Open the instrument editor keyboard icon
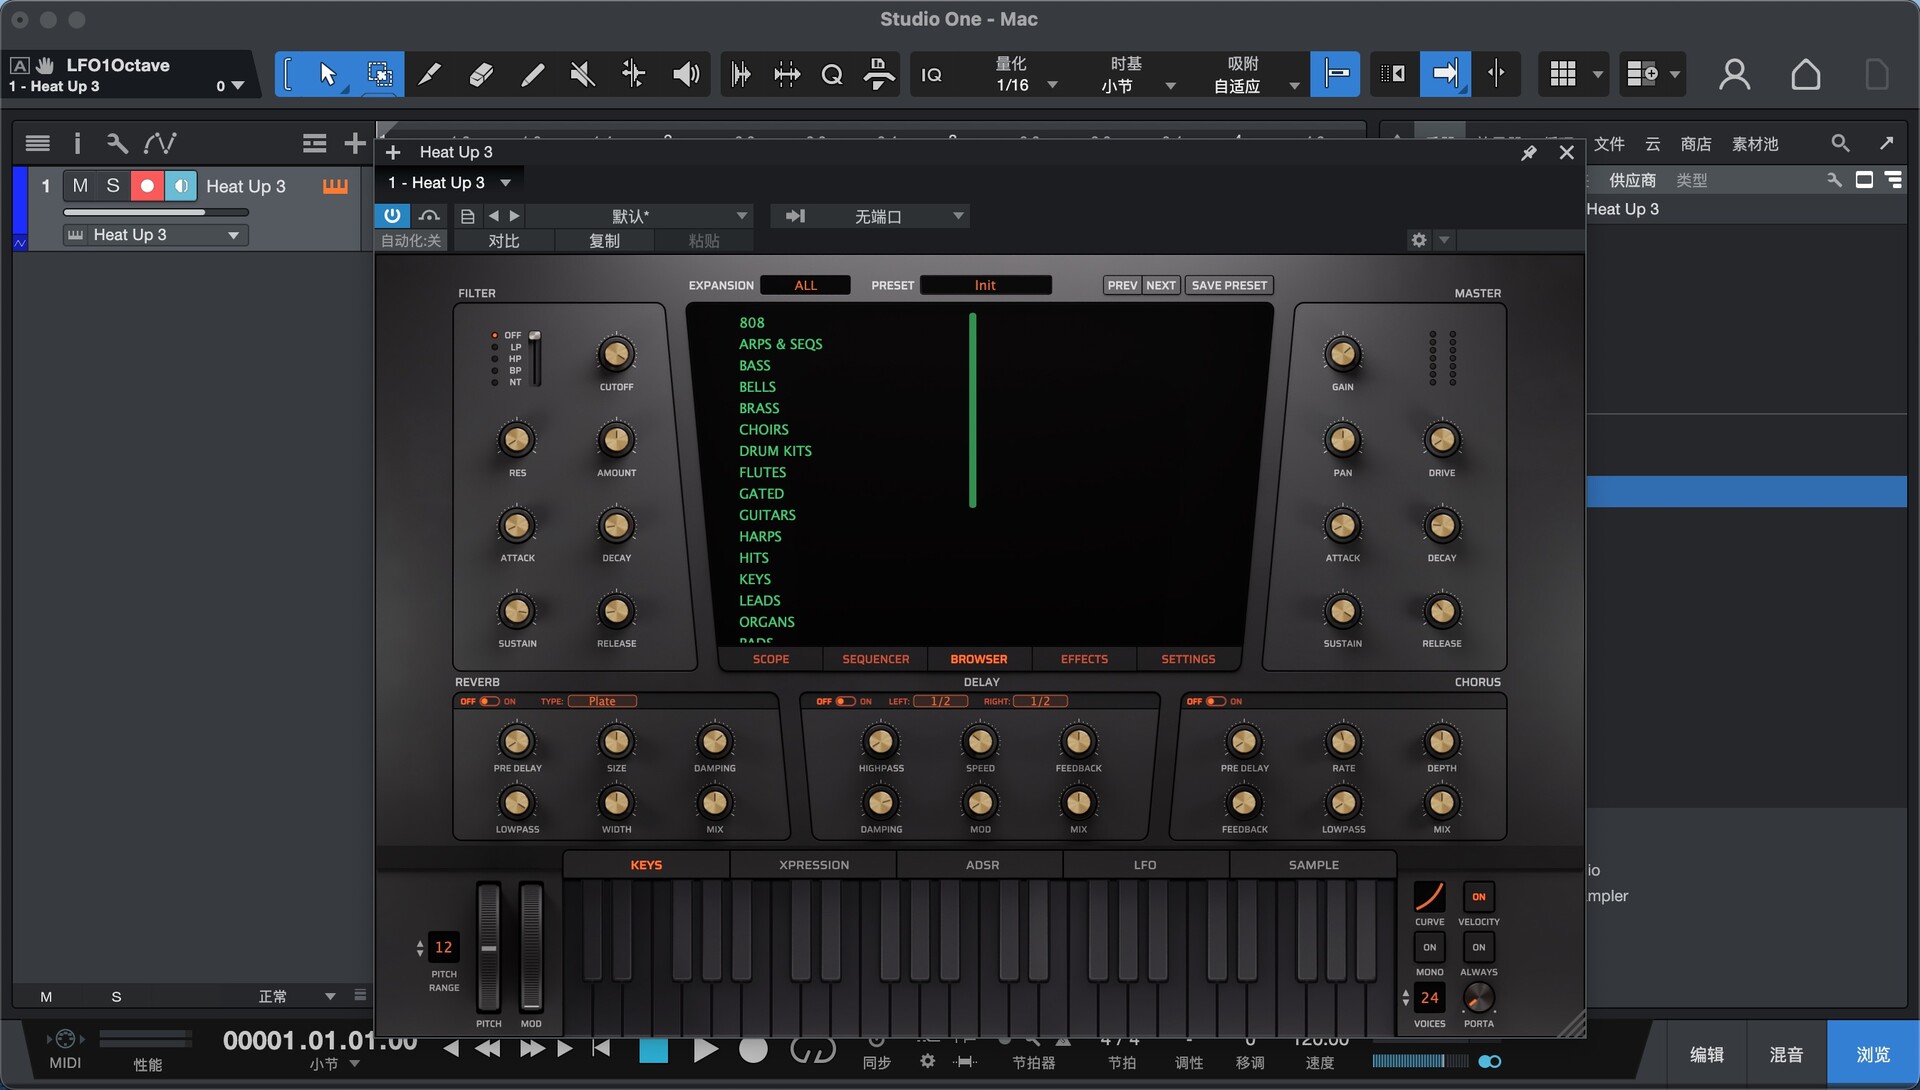The image size is (1920, 1090). [x=335, y=186]
